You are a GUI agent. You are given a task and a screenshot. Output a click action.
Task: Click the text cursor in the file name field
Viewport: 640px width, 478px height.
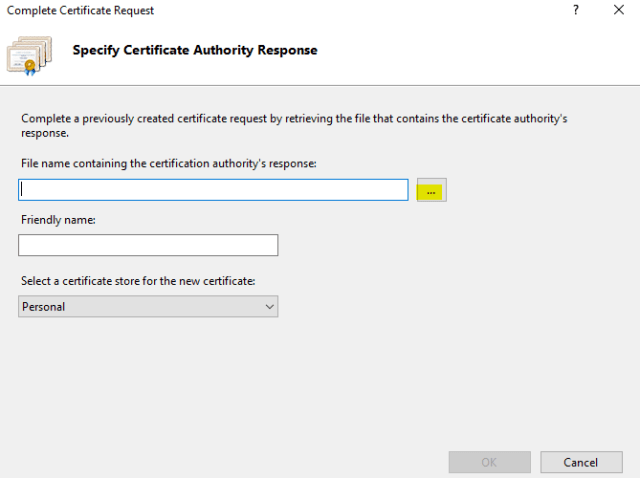[22, 190]
